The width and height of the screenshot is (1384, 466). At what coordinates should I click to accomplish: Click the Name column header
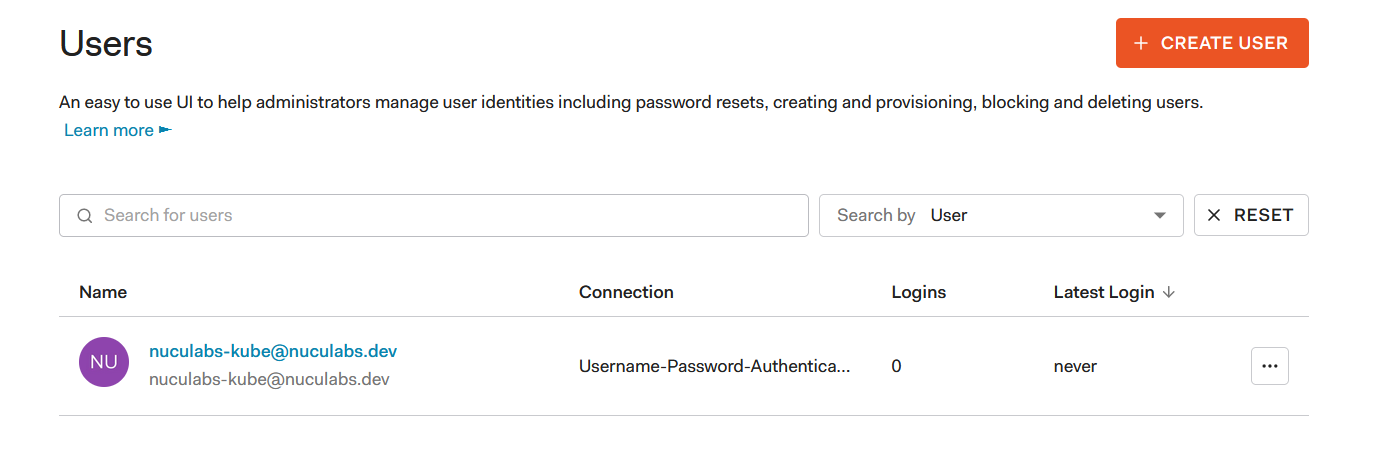point(103,292)
